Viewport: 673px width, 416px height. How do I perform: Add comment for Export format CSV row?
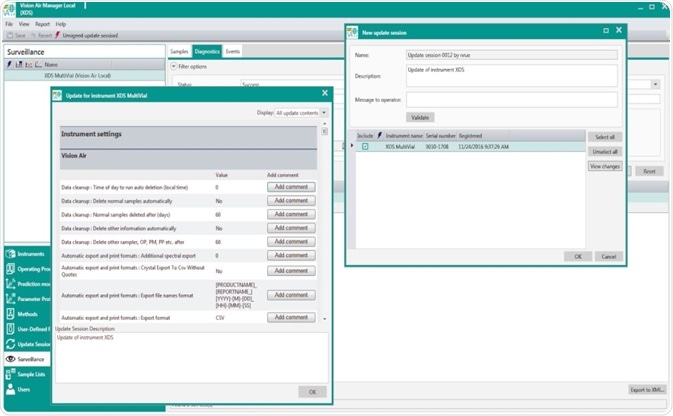[291, 317]
